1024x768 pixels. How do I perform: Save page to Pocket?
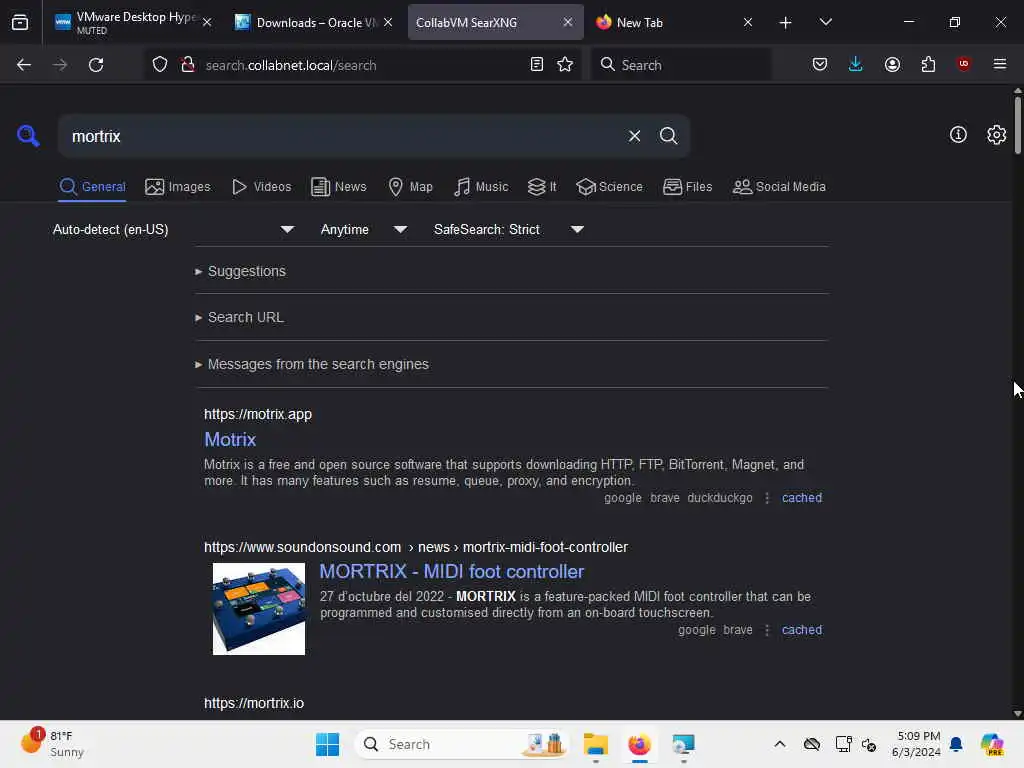820,65
